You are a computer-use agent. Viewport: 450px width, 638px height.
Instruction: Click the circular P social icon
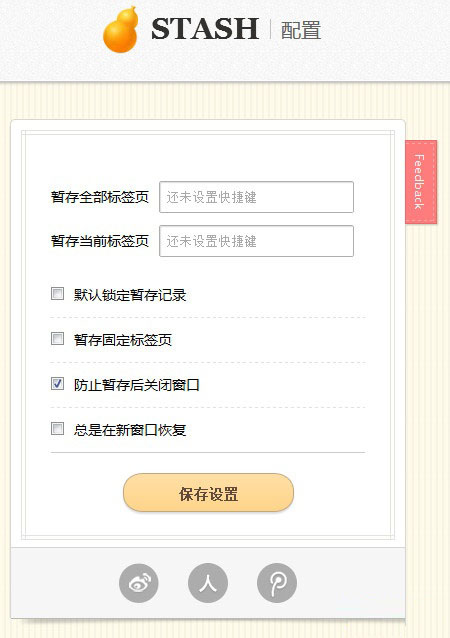click(x=277, y=583)
